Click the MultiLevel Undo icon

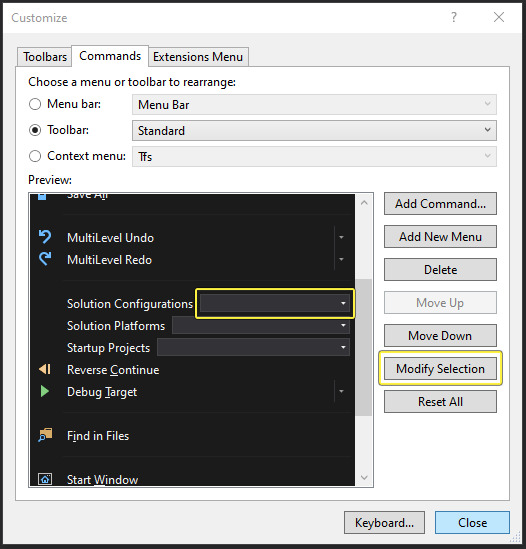click(45, 237)
